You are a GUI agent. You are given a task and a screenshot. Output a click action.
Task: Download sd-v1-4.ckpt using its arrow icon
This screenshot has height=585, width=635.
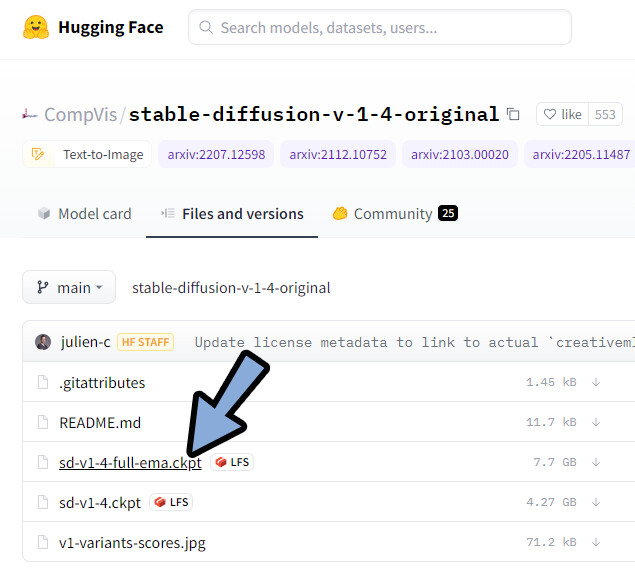coord(596,502)
